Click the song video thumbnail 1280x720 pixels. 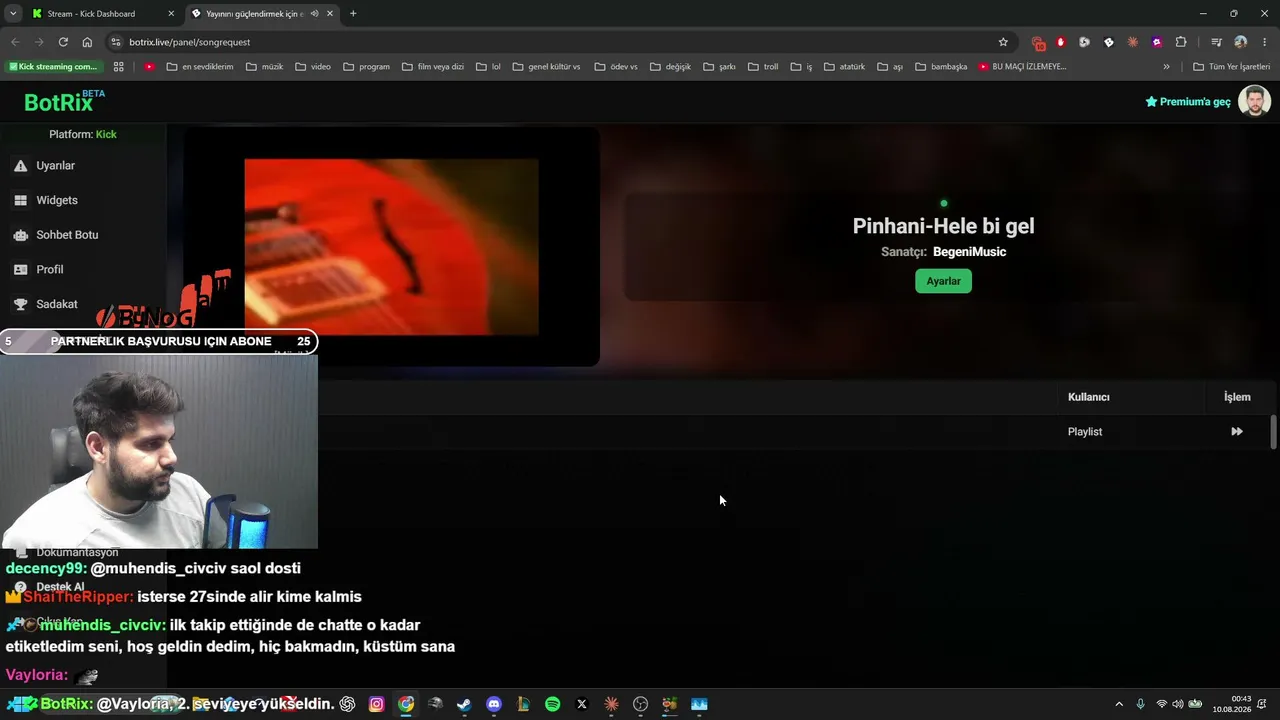[391, 247]
